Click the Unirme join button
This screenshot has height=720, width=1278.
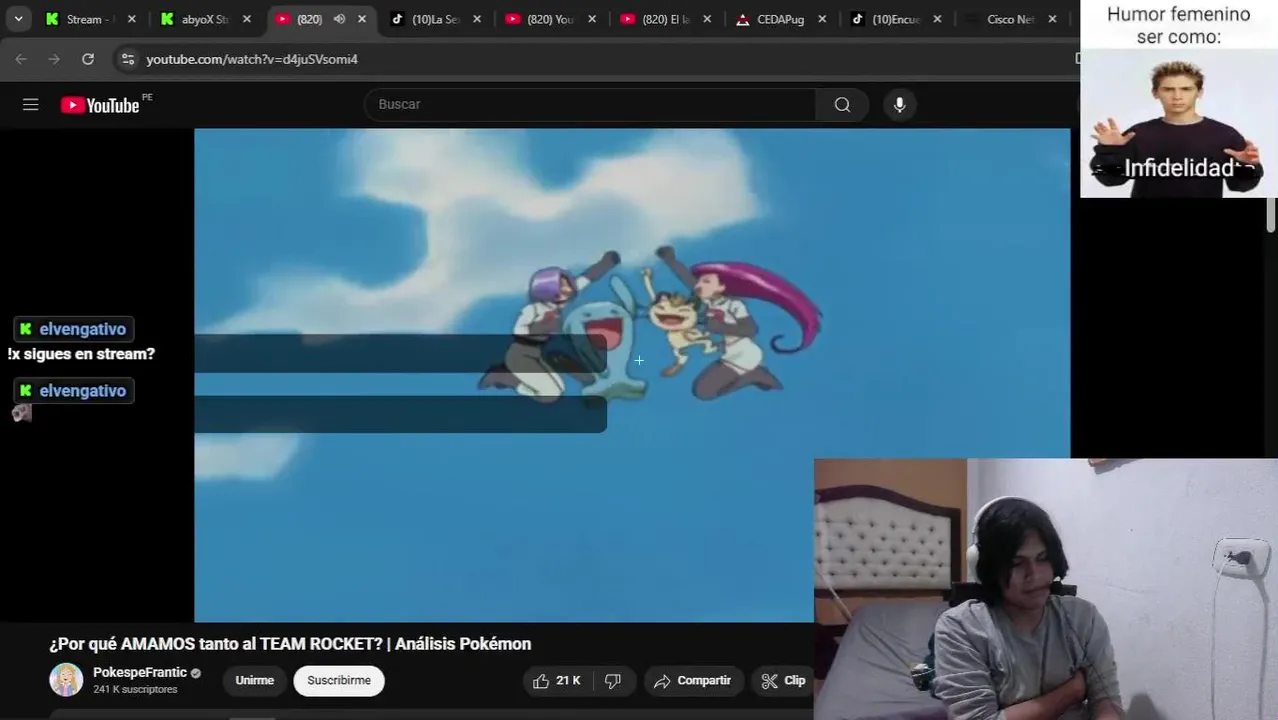[x=254, y=680]
